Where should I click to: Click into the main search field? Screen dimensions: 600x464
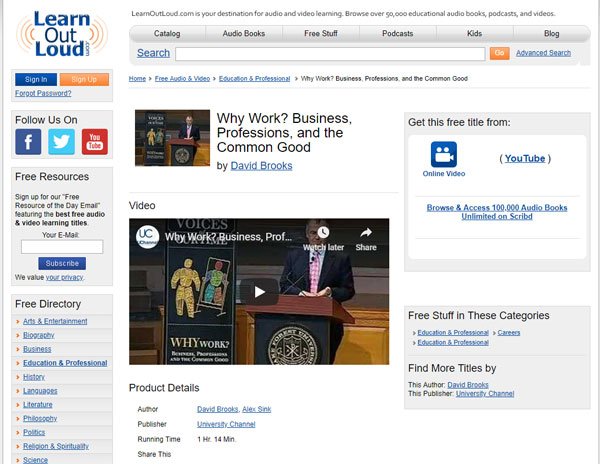[330, 54]
